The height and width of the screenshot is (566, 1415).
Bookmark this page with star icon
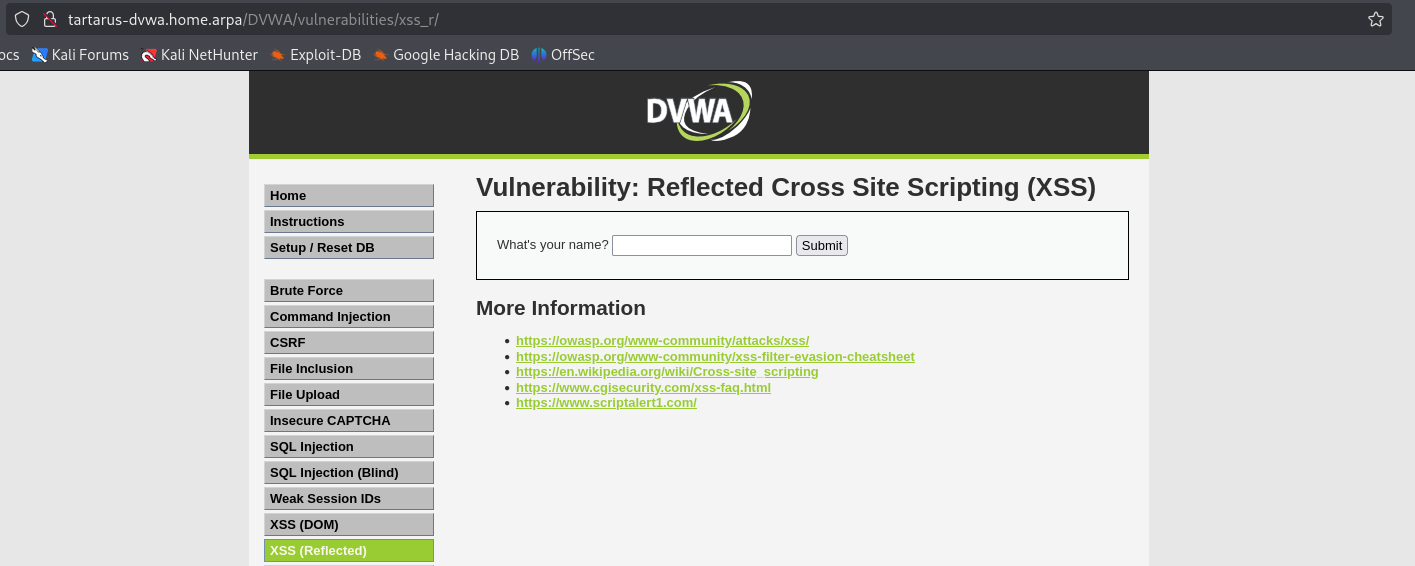click(1375, 19)
